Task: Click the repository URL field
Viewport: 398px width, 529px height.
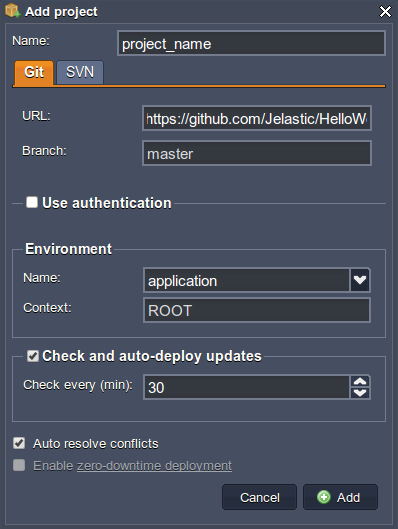Action: (x=257, y=118)
